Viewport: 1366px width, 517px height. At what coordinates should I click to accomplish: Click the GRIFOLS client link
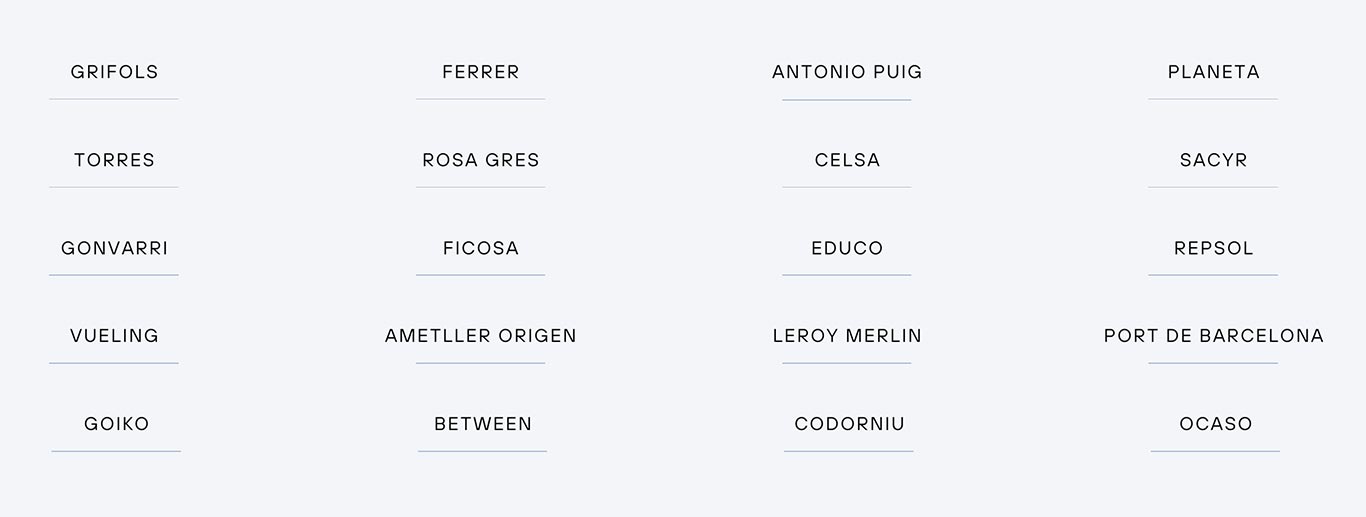point(114,72)
